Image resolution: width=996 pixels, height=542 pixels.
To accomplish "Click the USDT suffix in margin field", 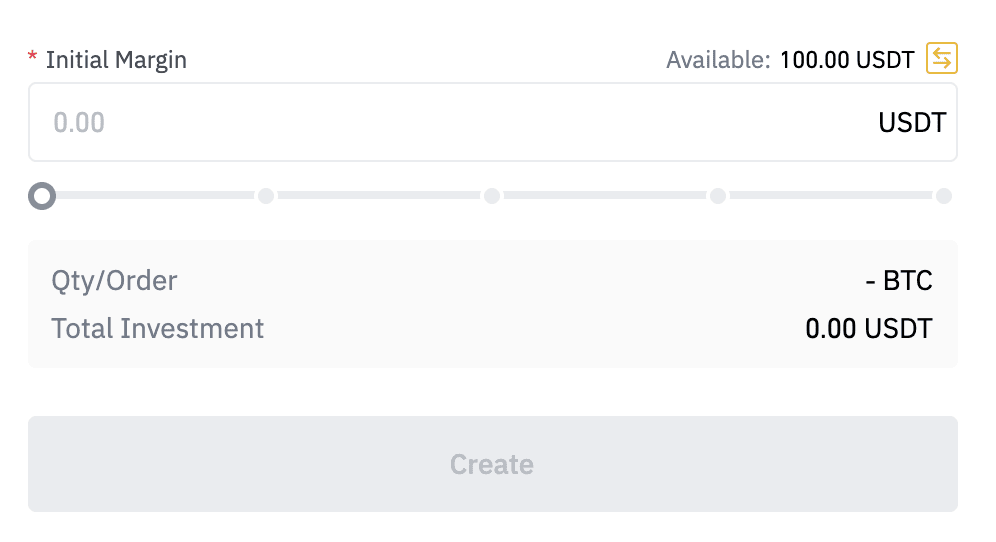I will tap(912, 122).
